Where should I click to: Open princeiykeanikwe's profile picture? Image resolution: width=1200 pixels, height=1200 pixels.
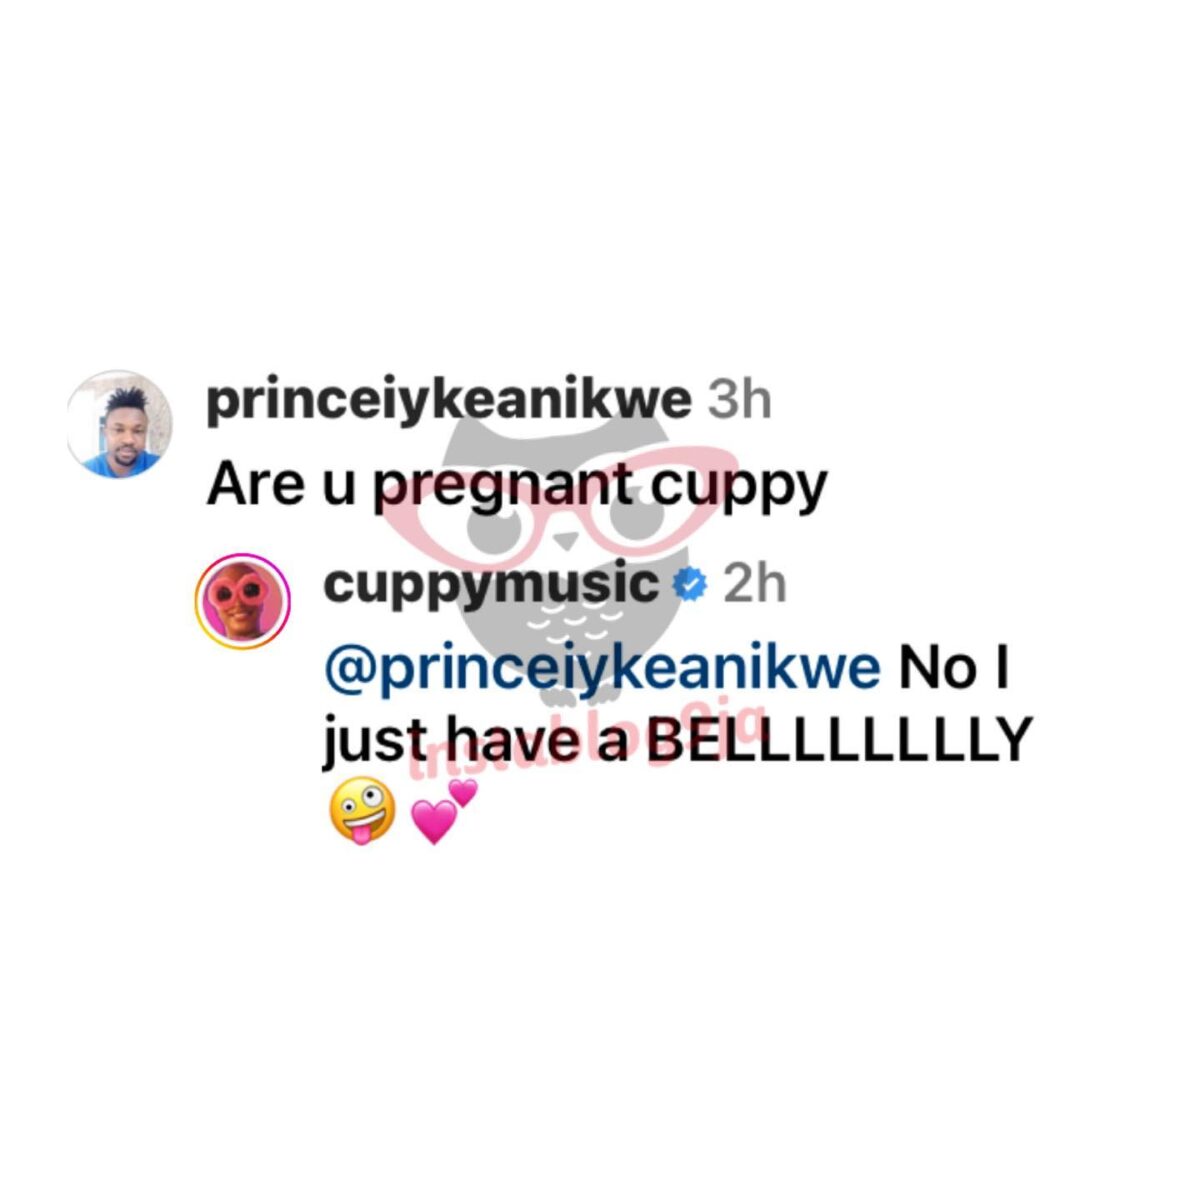pos(120,423)
